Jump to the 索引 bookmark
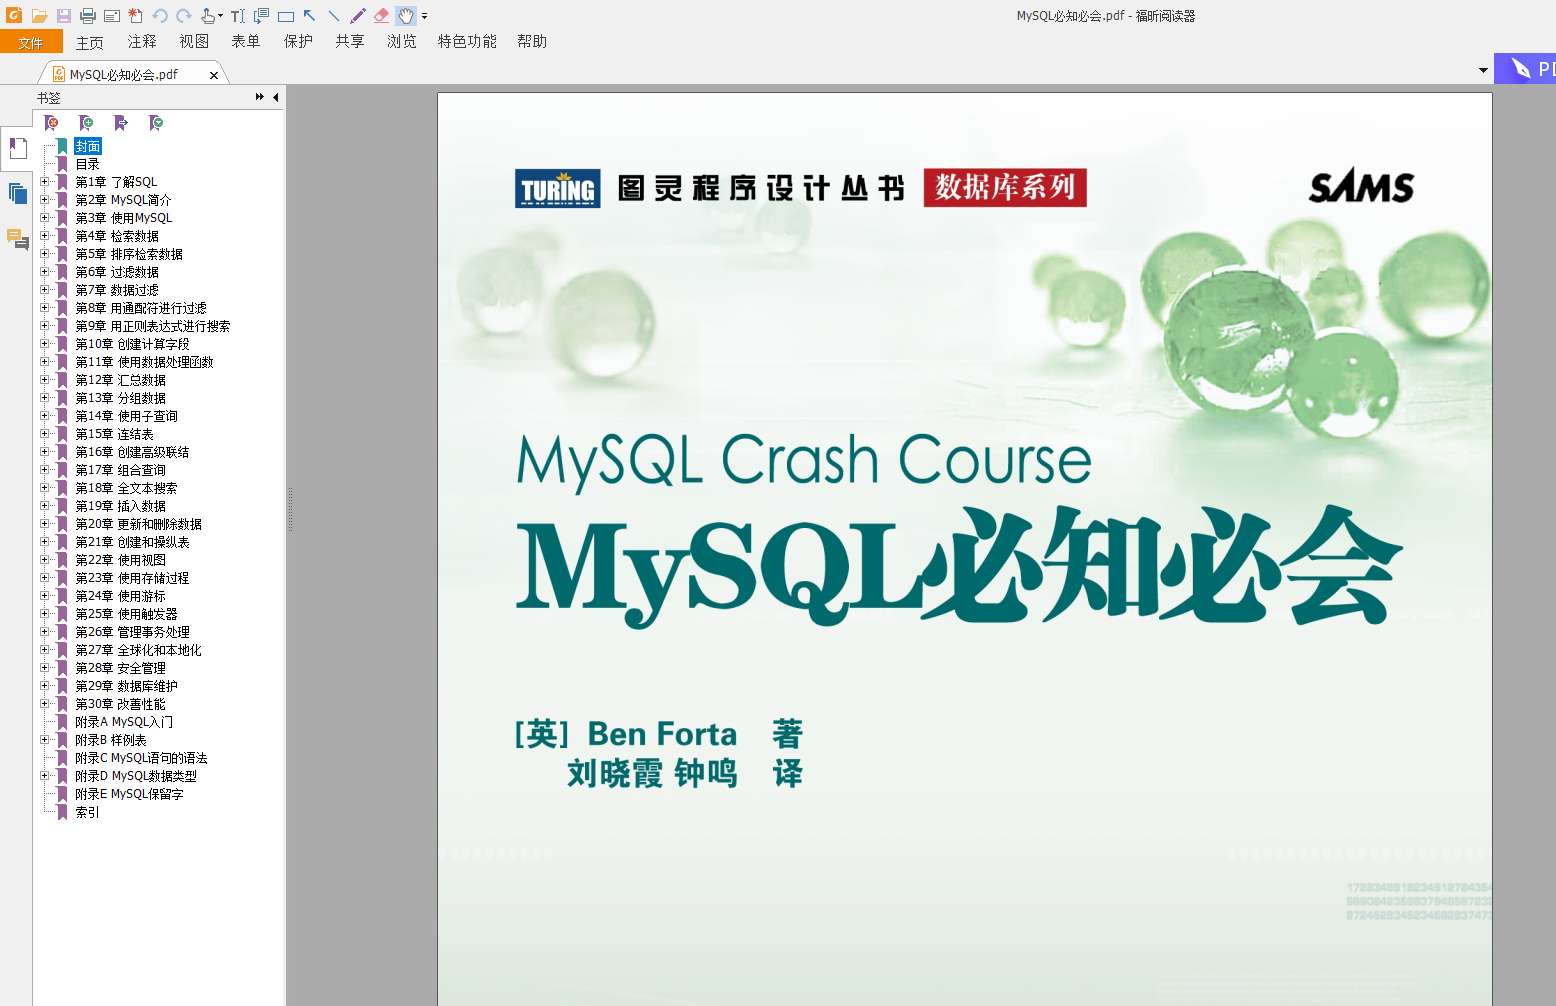The image size is (1556, 1006). [x=88, y=812]
